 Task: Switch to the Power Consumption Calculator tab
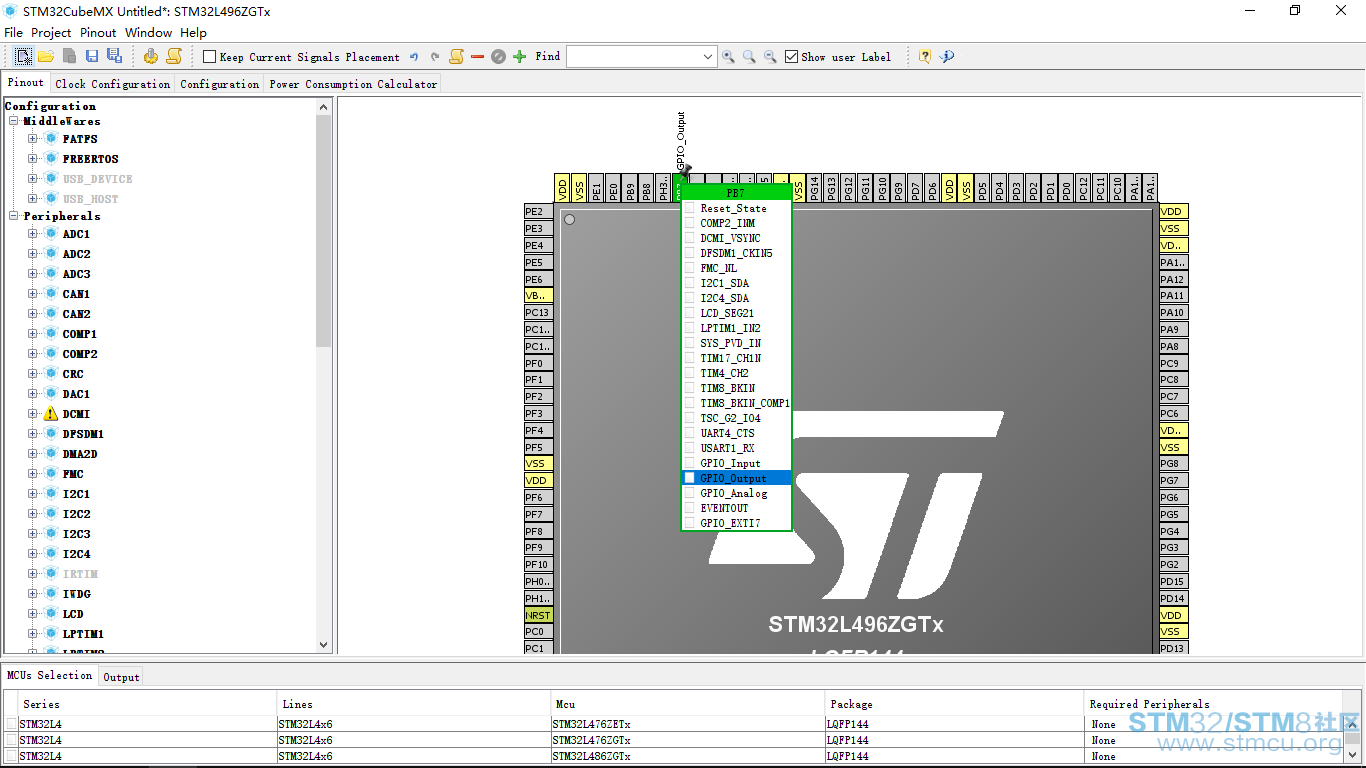(353, 84)
